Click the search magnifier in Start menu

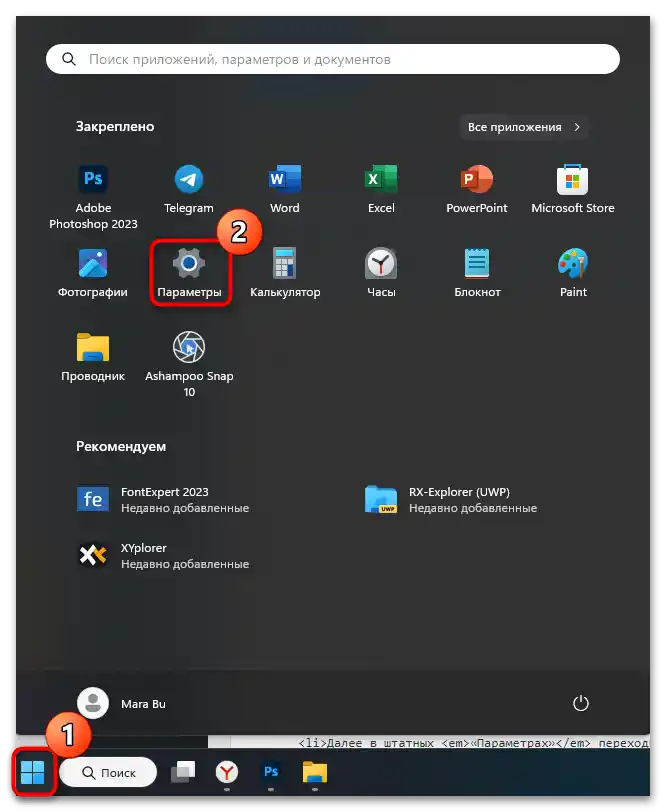click(x=69, y=59)
